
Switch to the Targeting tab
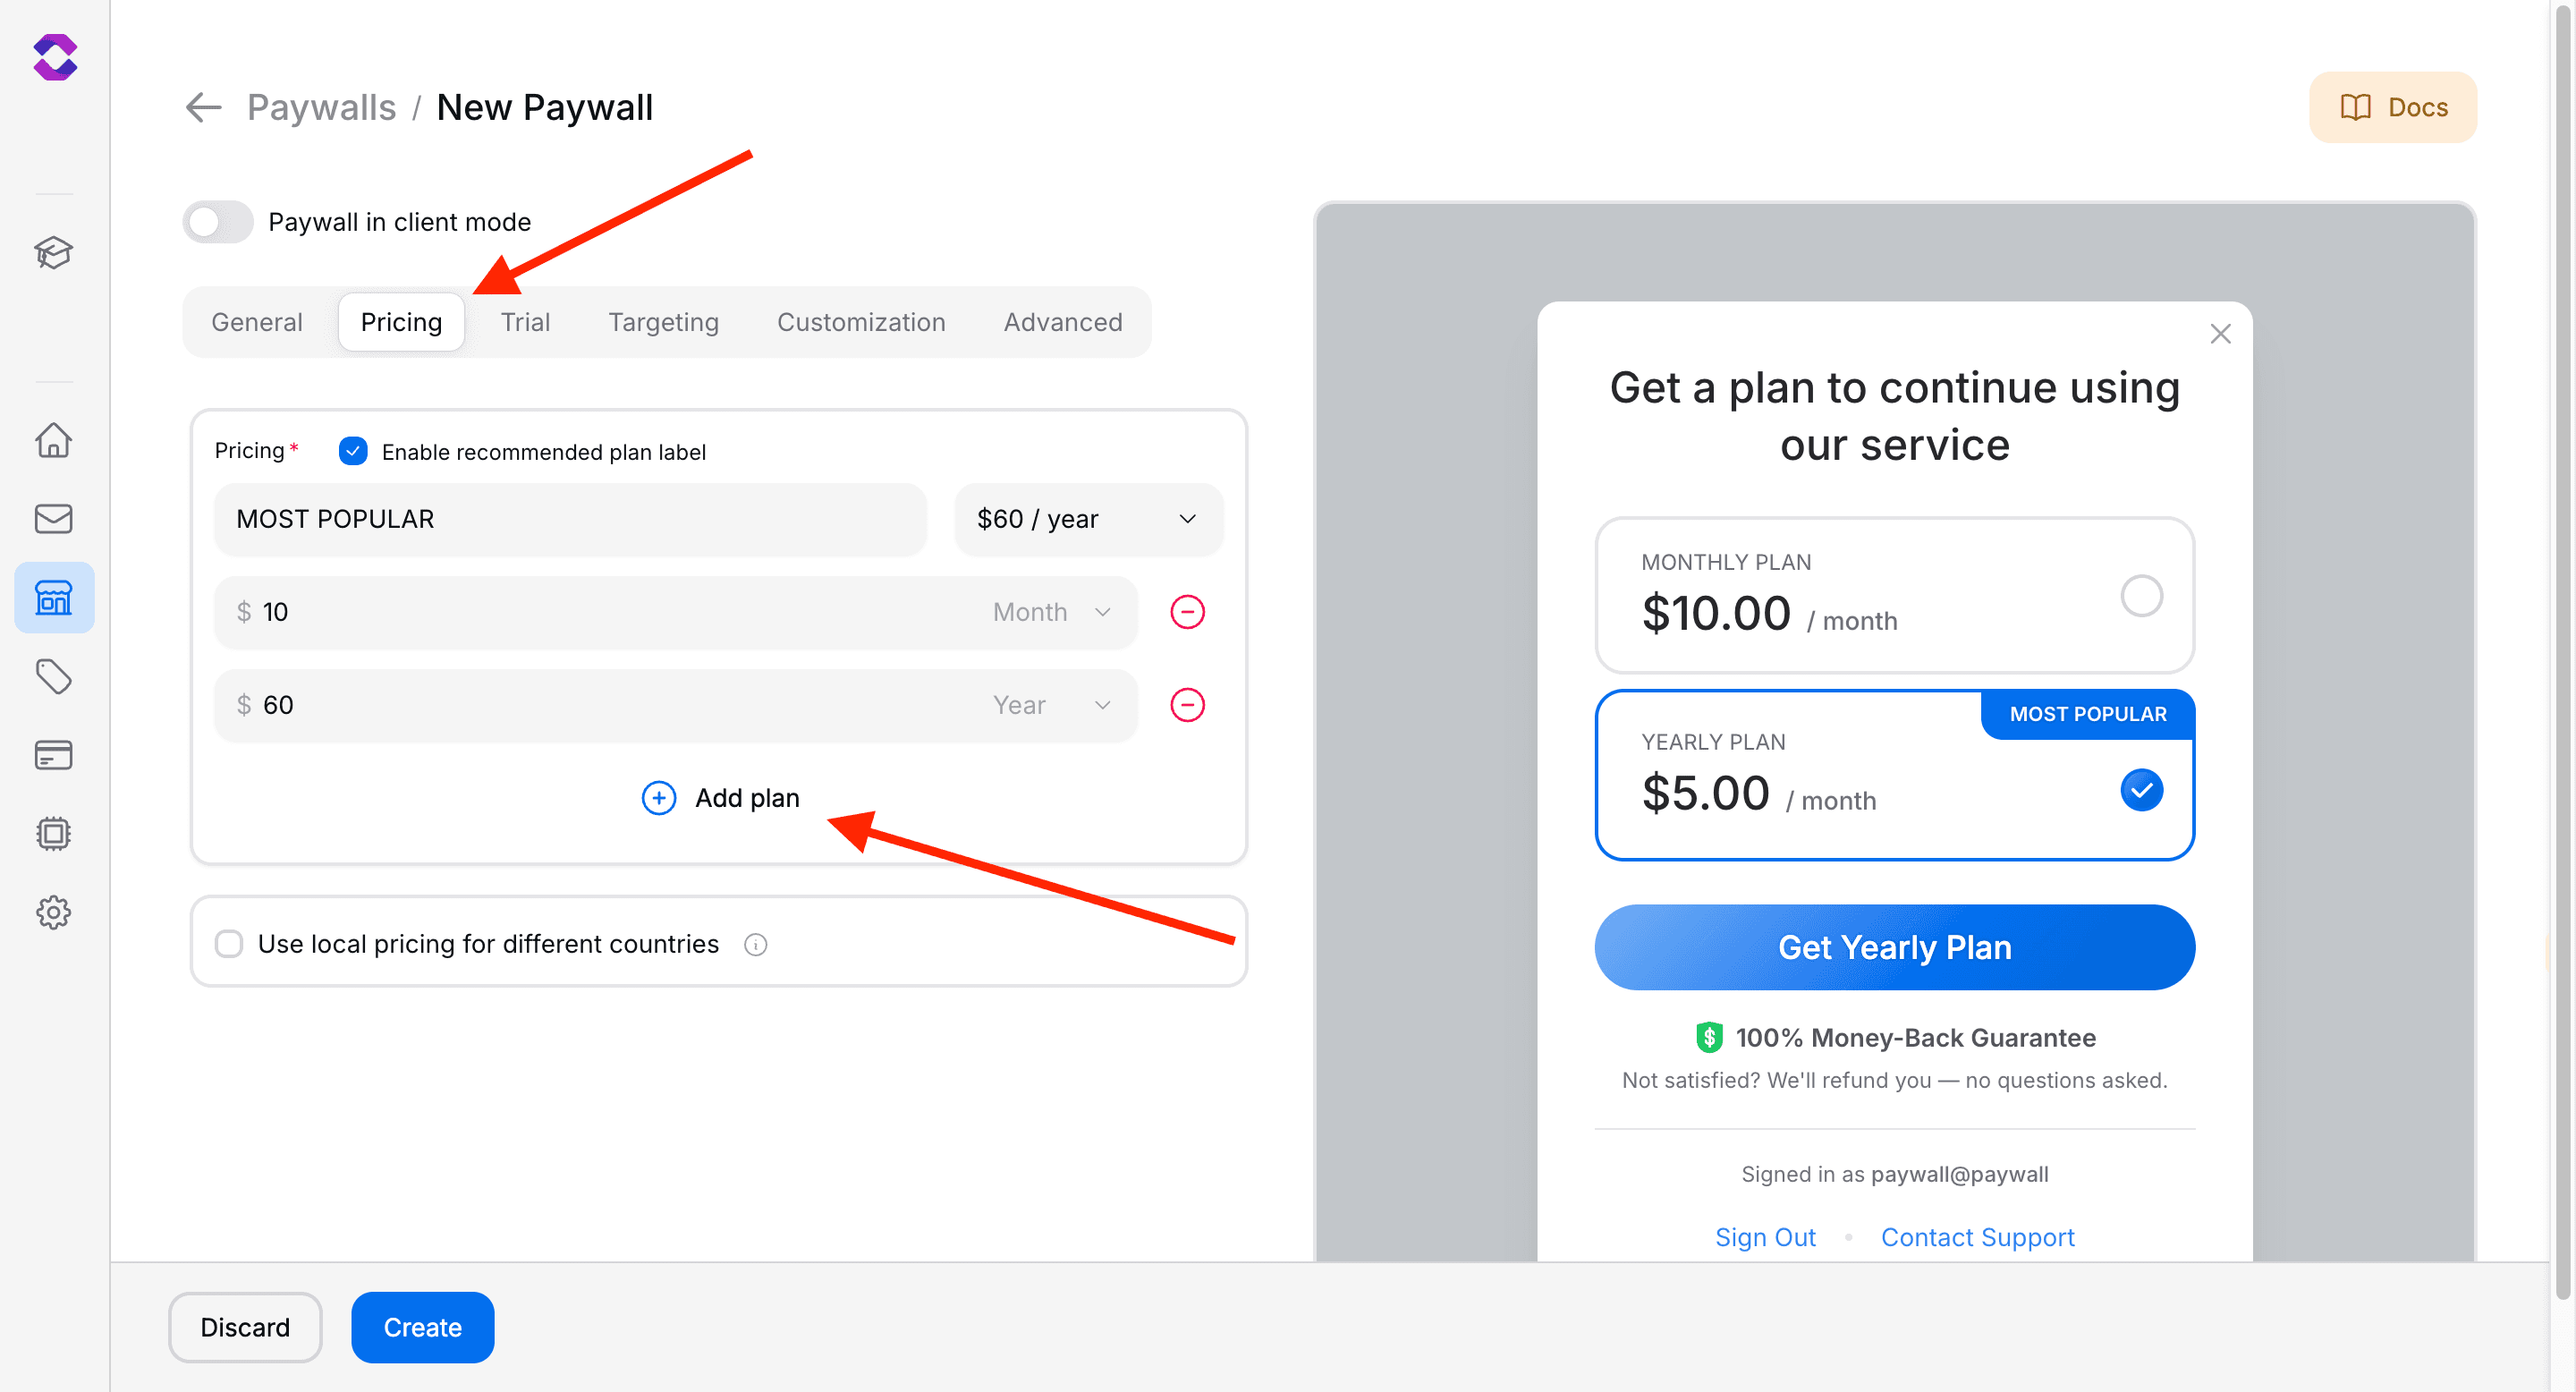pos(662,322)
